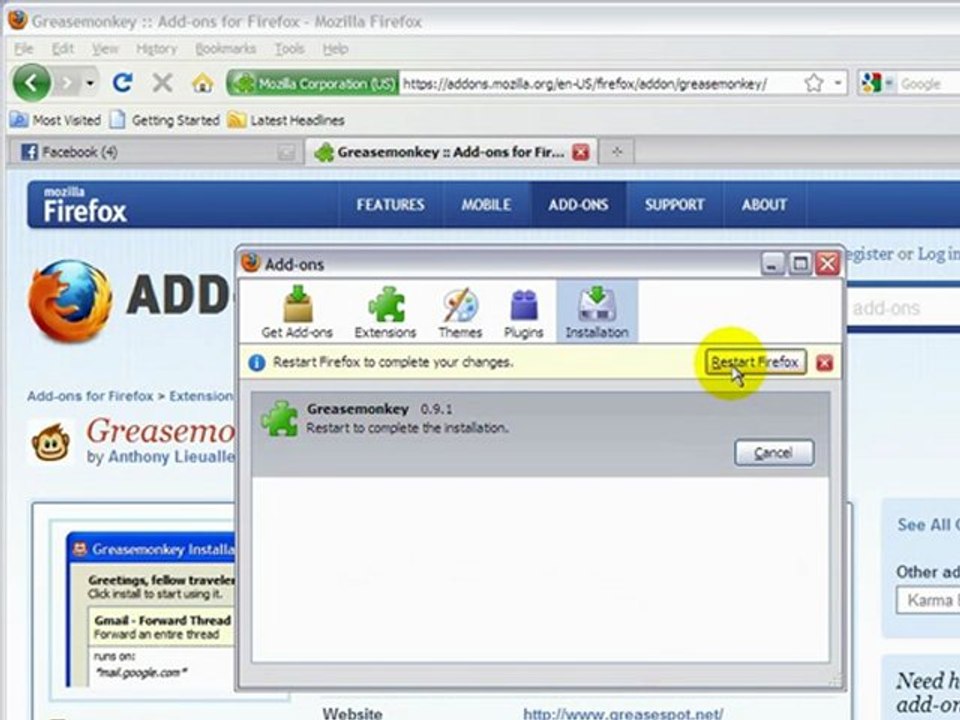This screenshot has width=960, height=720.
Task: Reload the current page
Action: 122,83
